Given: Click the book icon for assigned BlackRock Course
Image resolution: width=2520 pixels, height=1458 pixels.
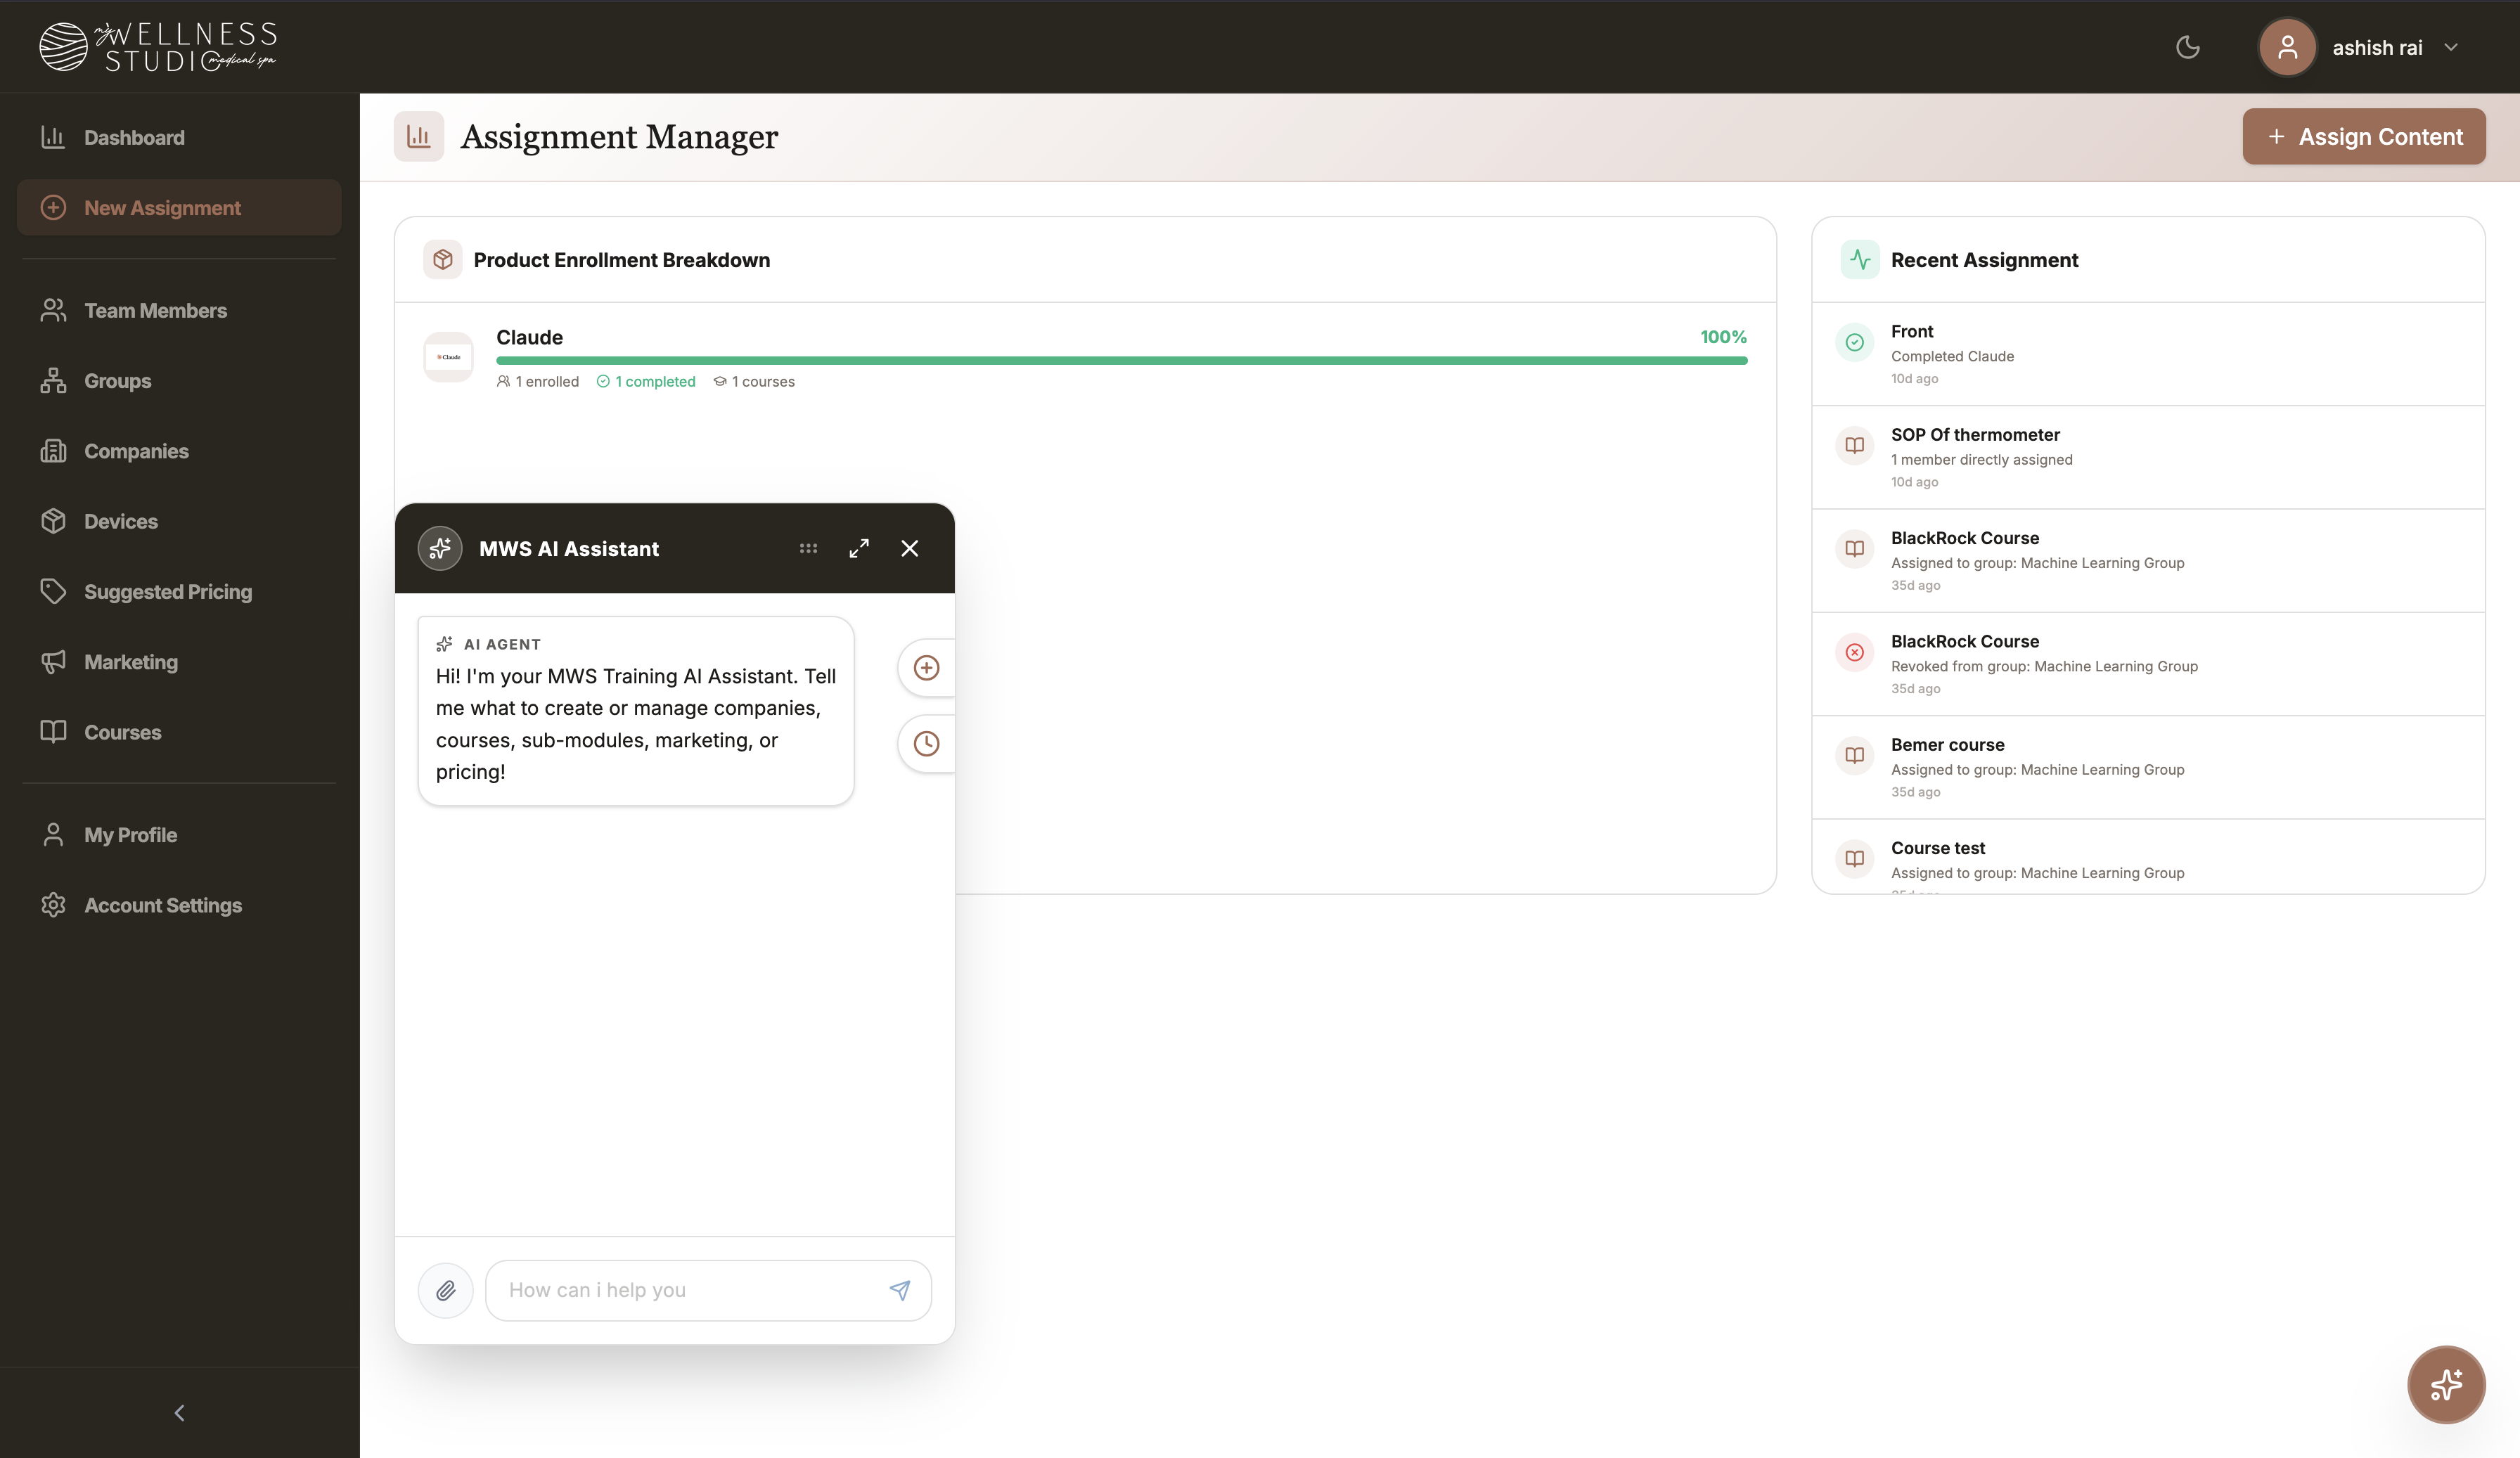Looking at the screenshot, I should [1854, 548].
